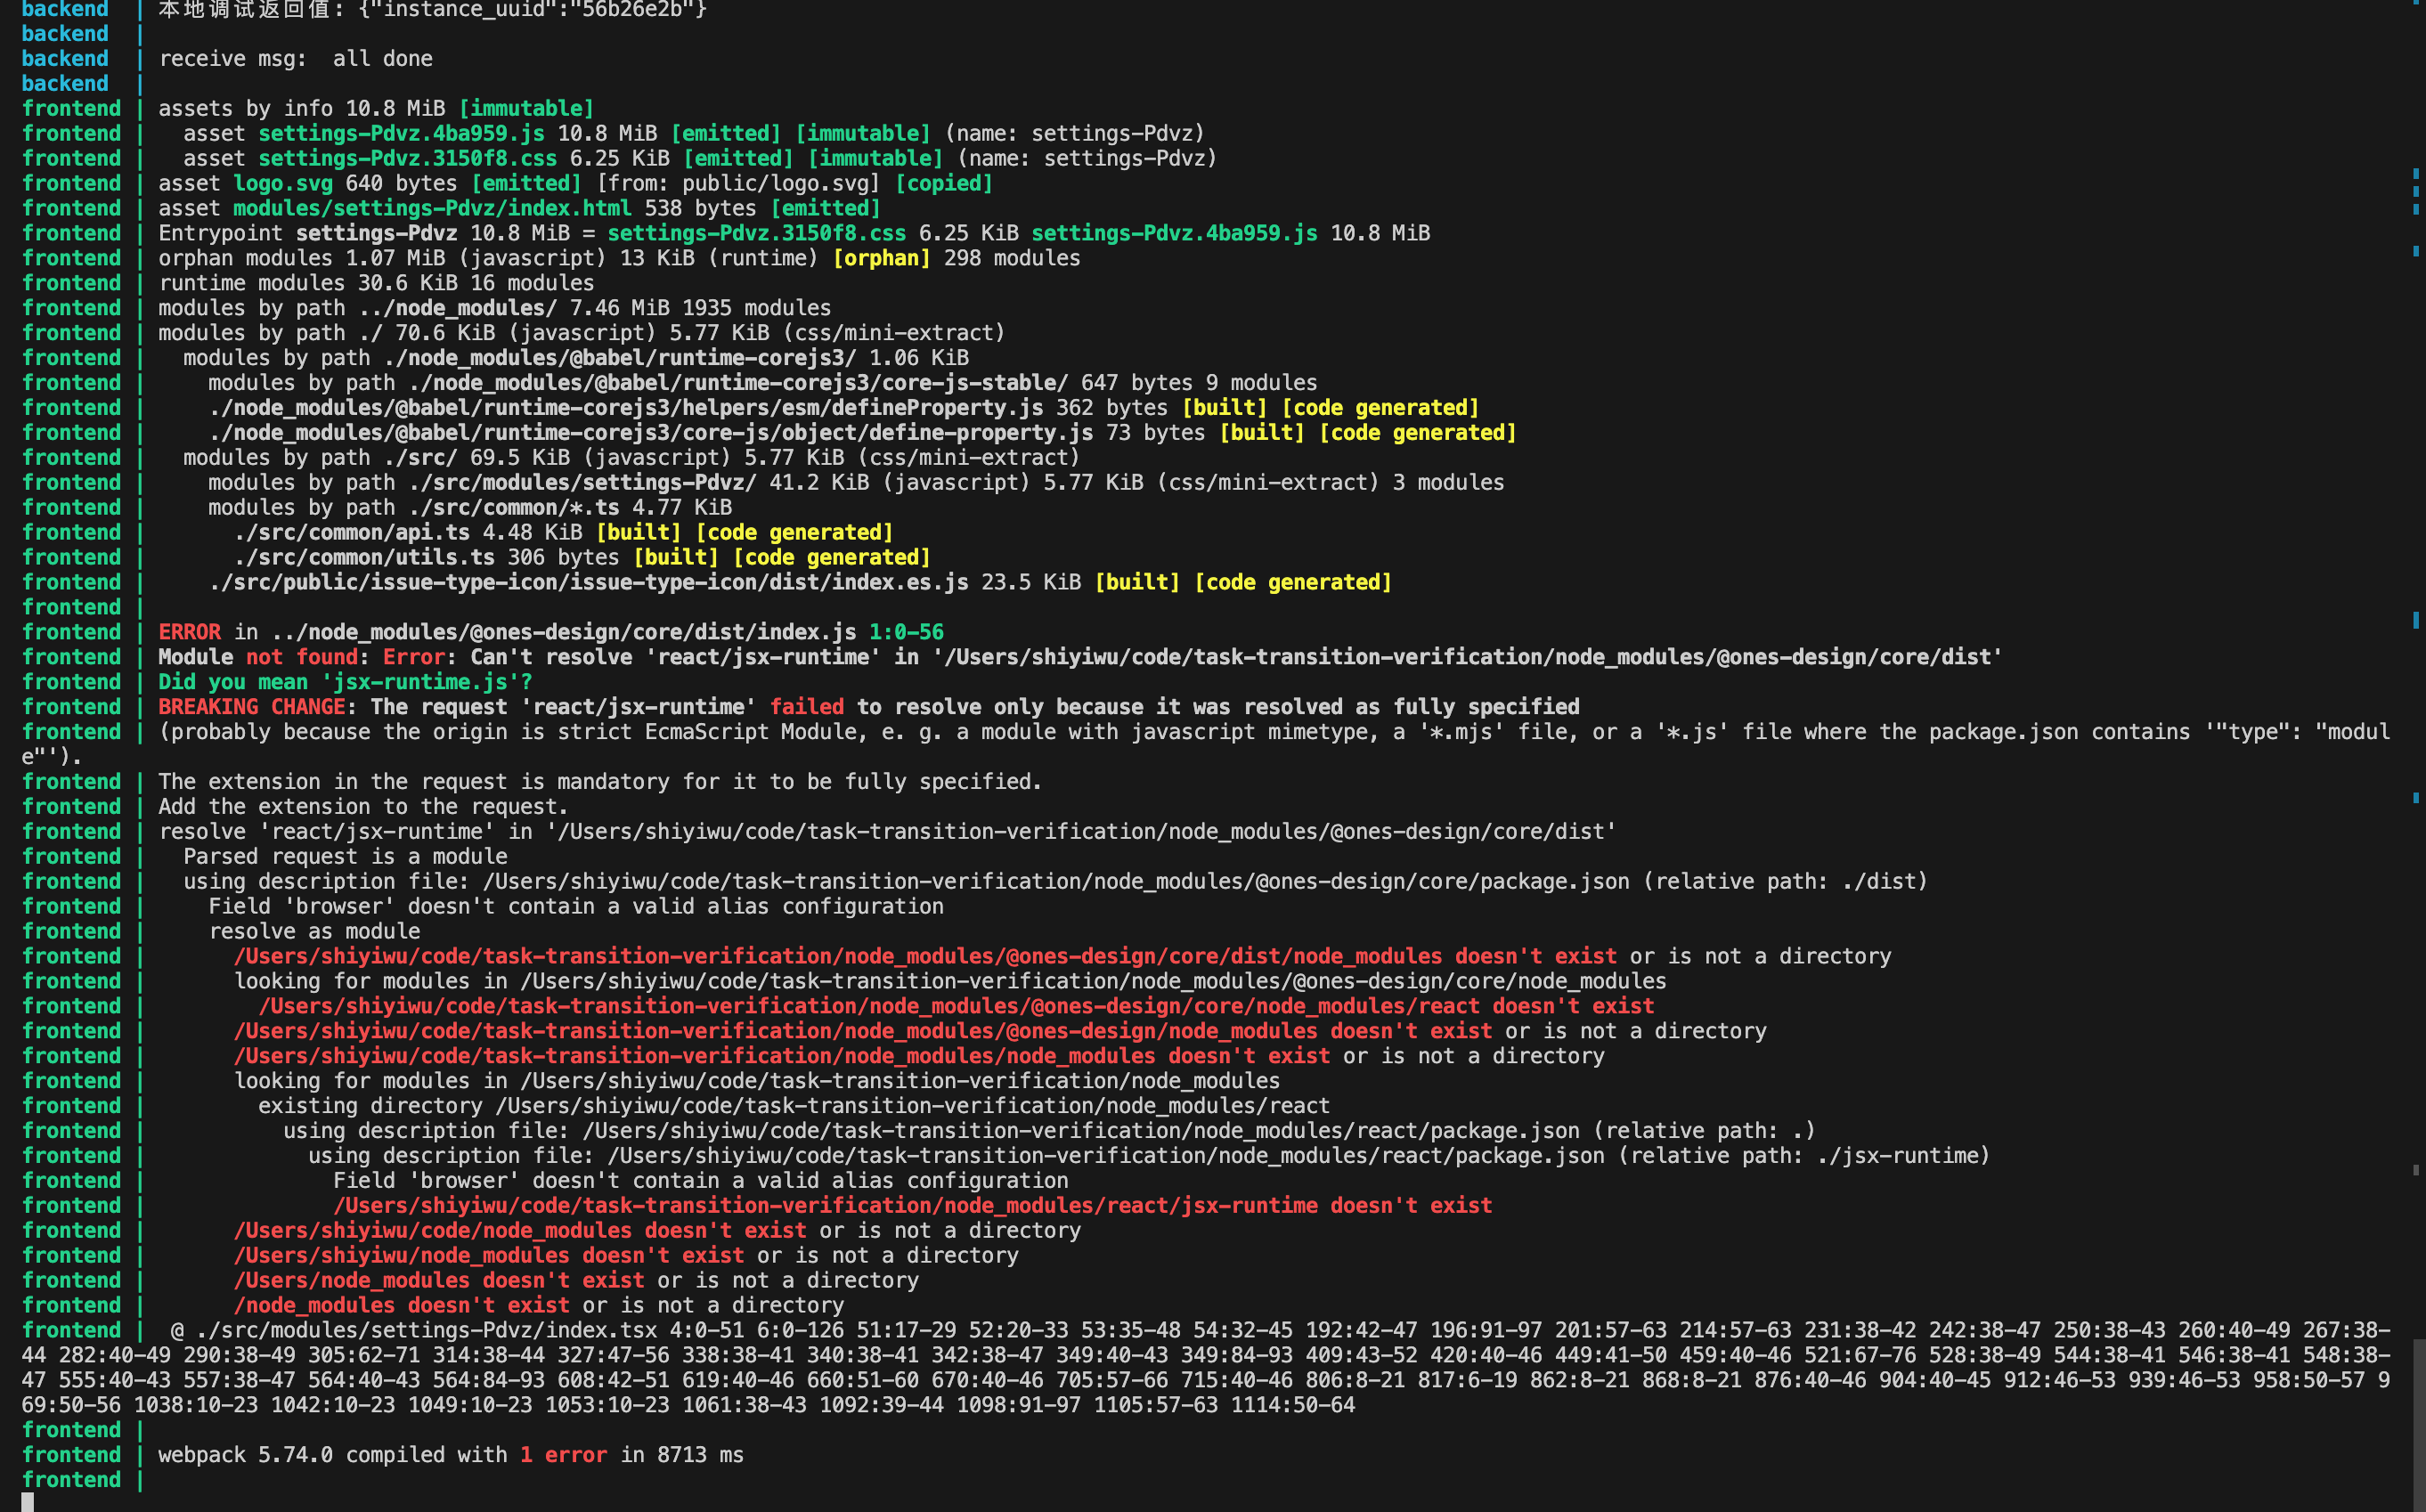Click the red 'react/jsx-runtime doesn't exist' path

[x=912, y=1206]
